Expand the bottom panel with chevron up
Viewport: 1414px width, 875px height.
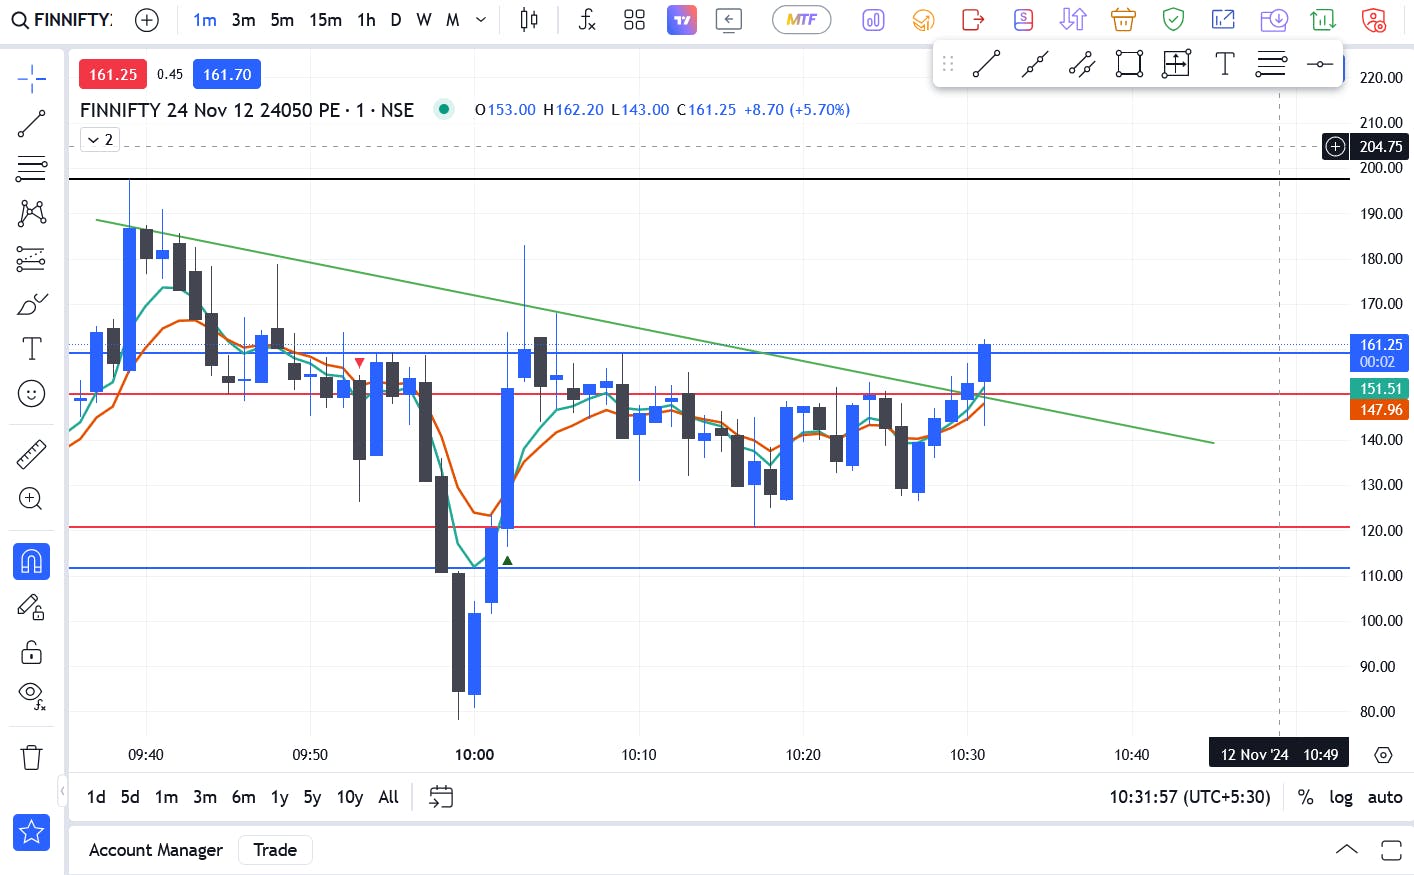pos(1347,850)
